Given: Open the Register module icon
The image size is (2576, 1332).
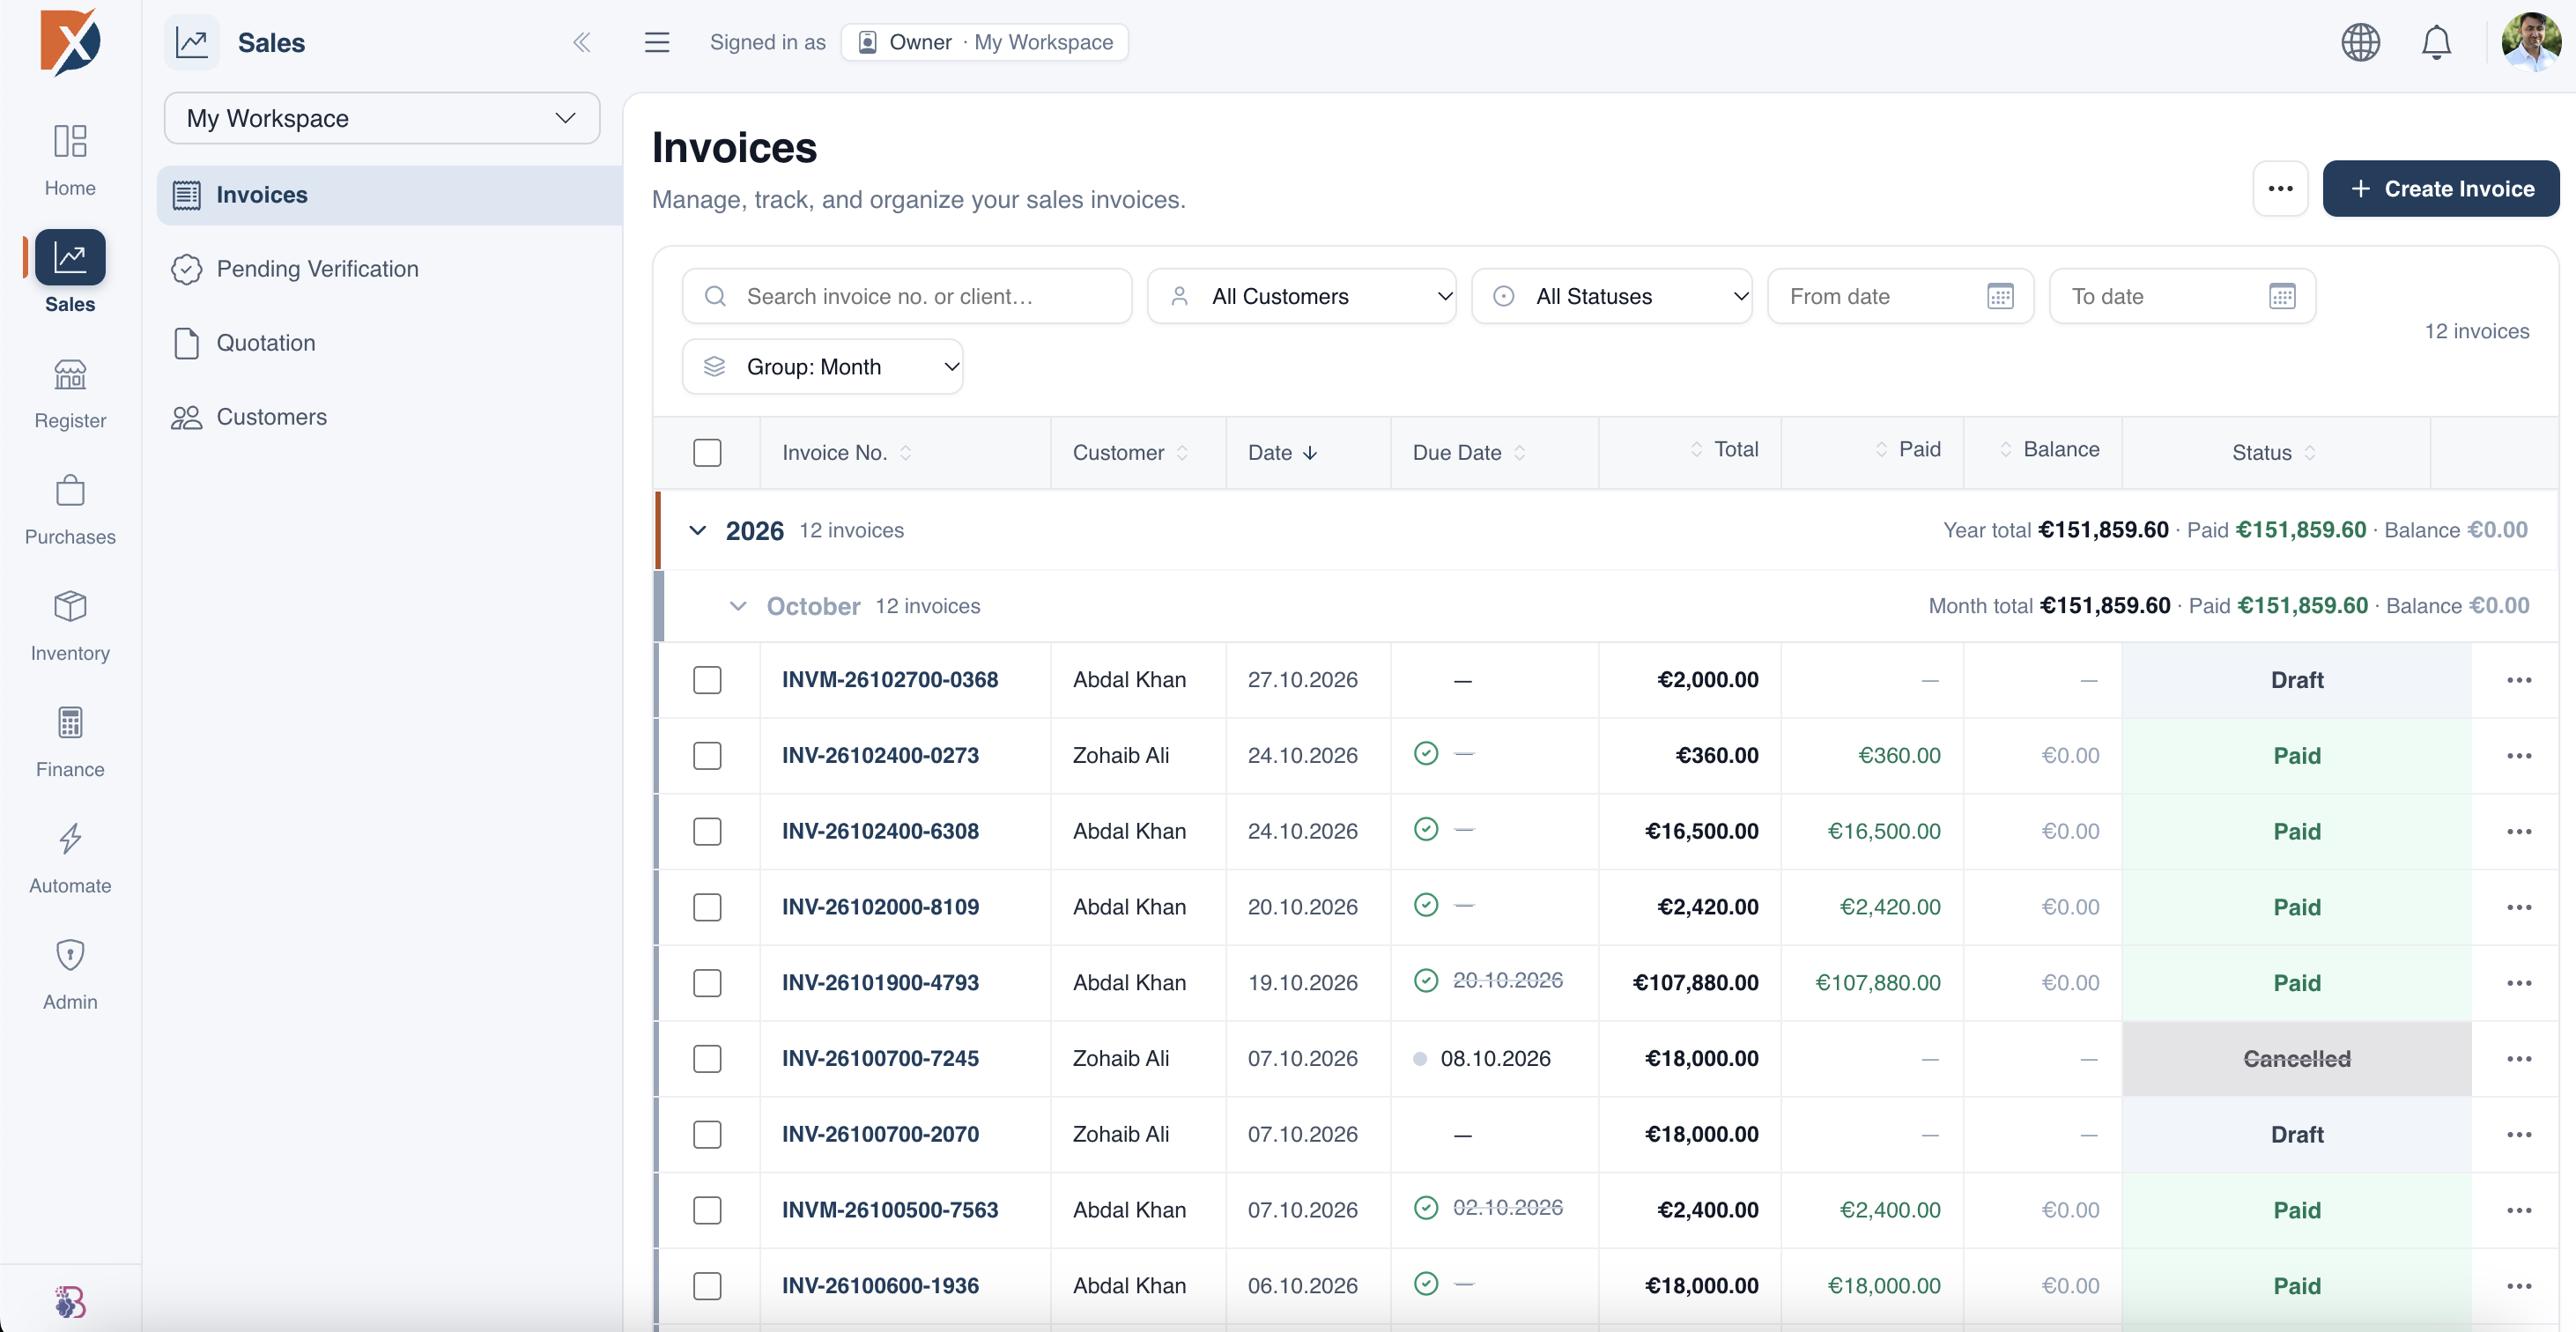Looking at the screenshot, I should tap(70, 375).
